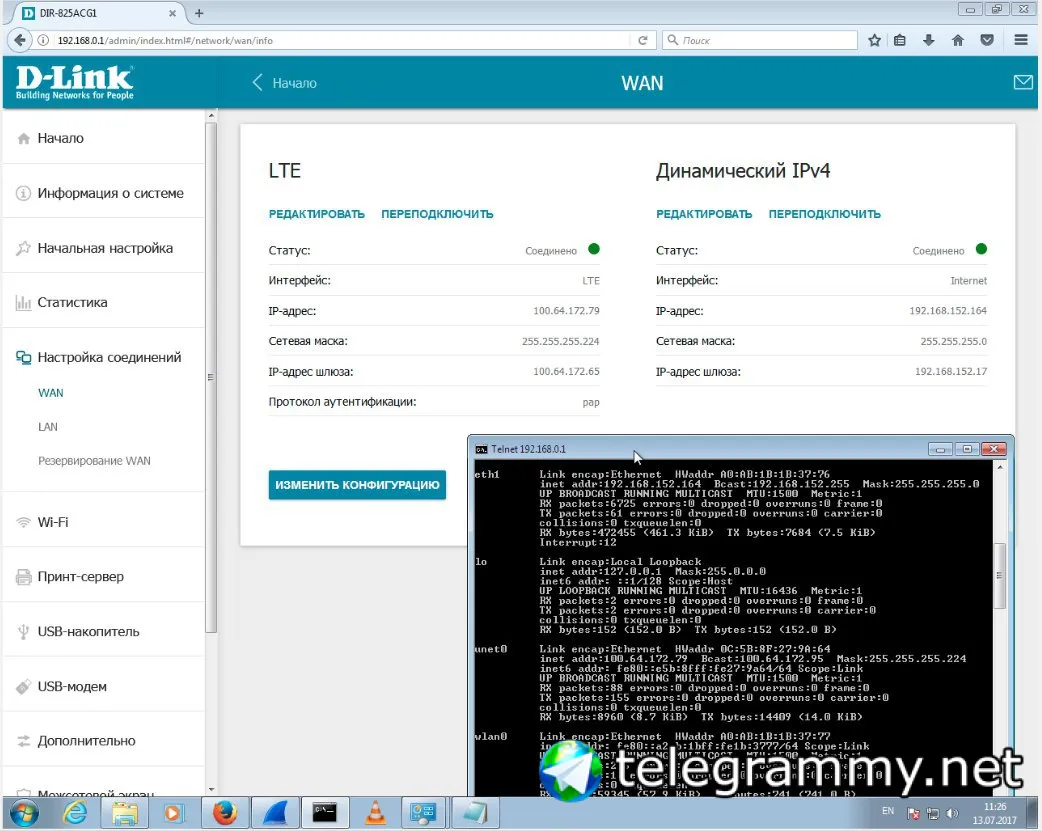Open Windows Explorer folder in taskbar
This screenshot has height=831, width=1042.
(124, 813)
